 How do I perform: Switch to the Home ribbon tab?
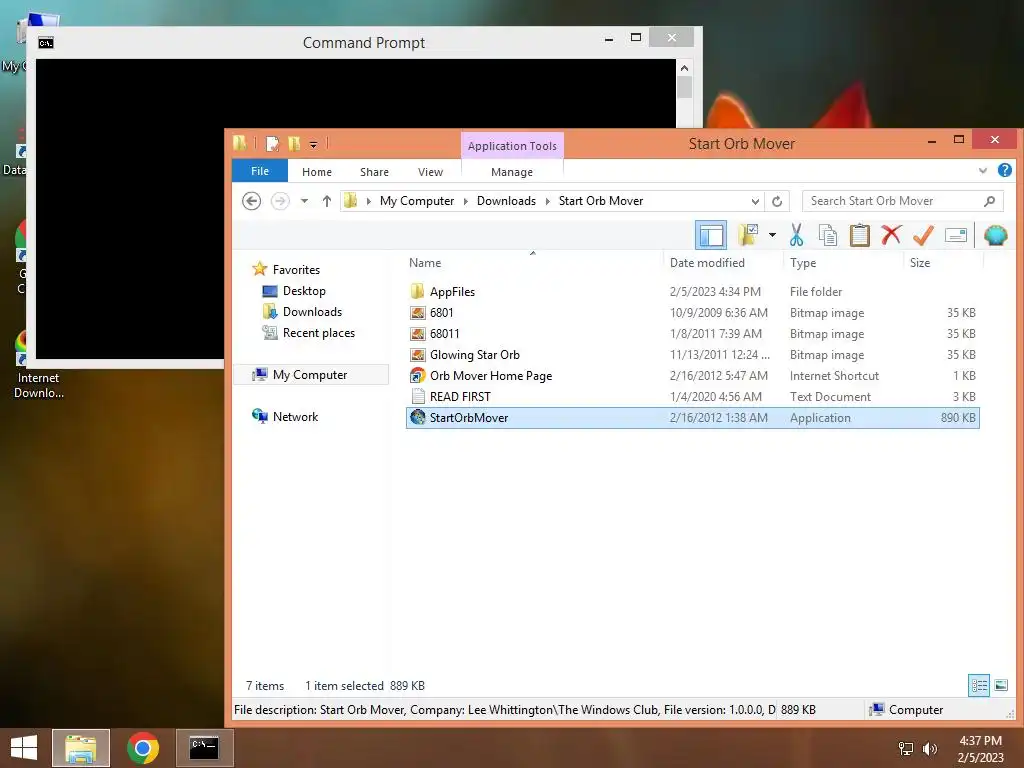pos(317,172)
